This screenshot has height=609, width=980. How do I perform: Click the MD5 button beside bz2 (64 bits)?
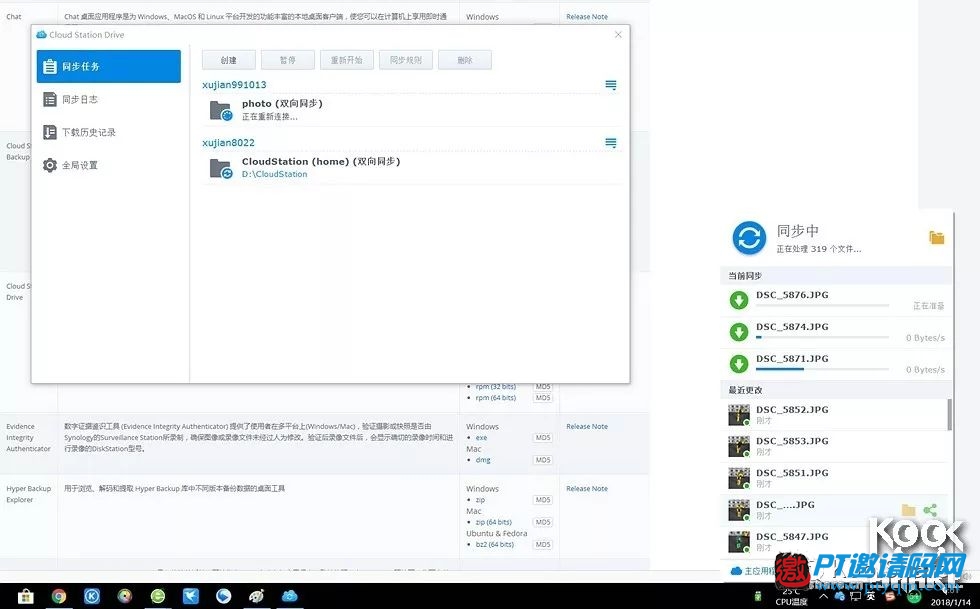[542, 545]
